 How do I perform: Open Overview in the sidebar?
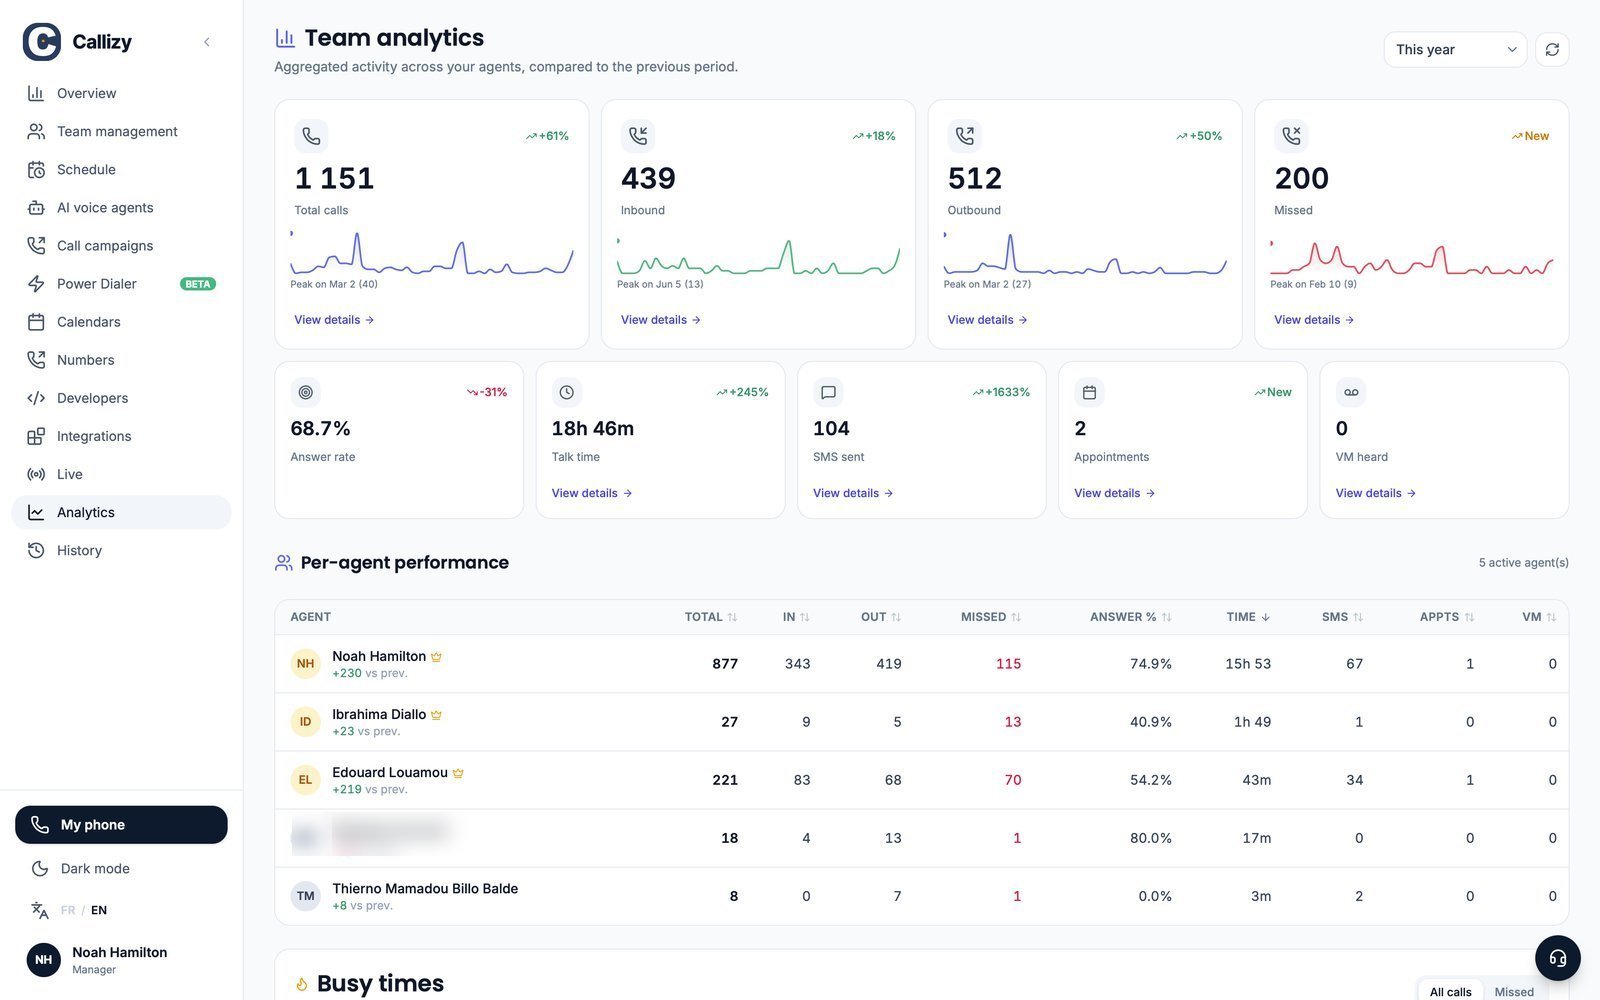click(121, 93)
